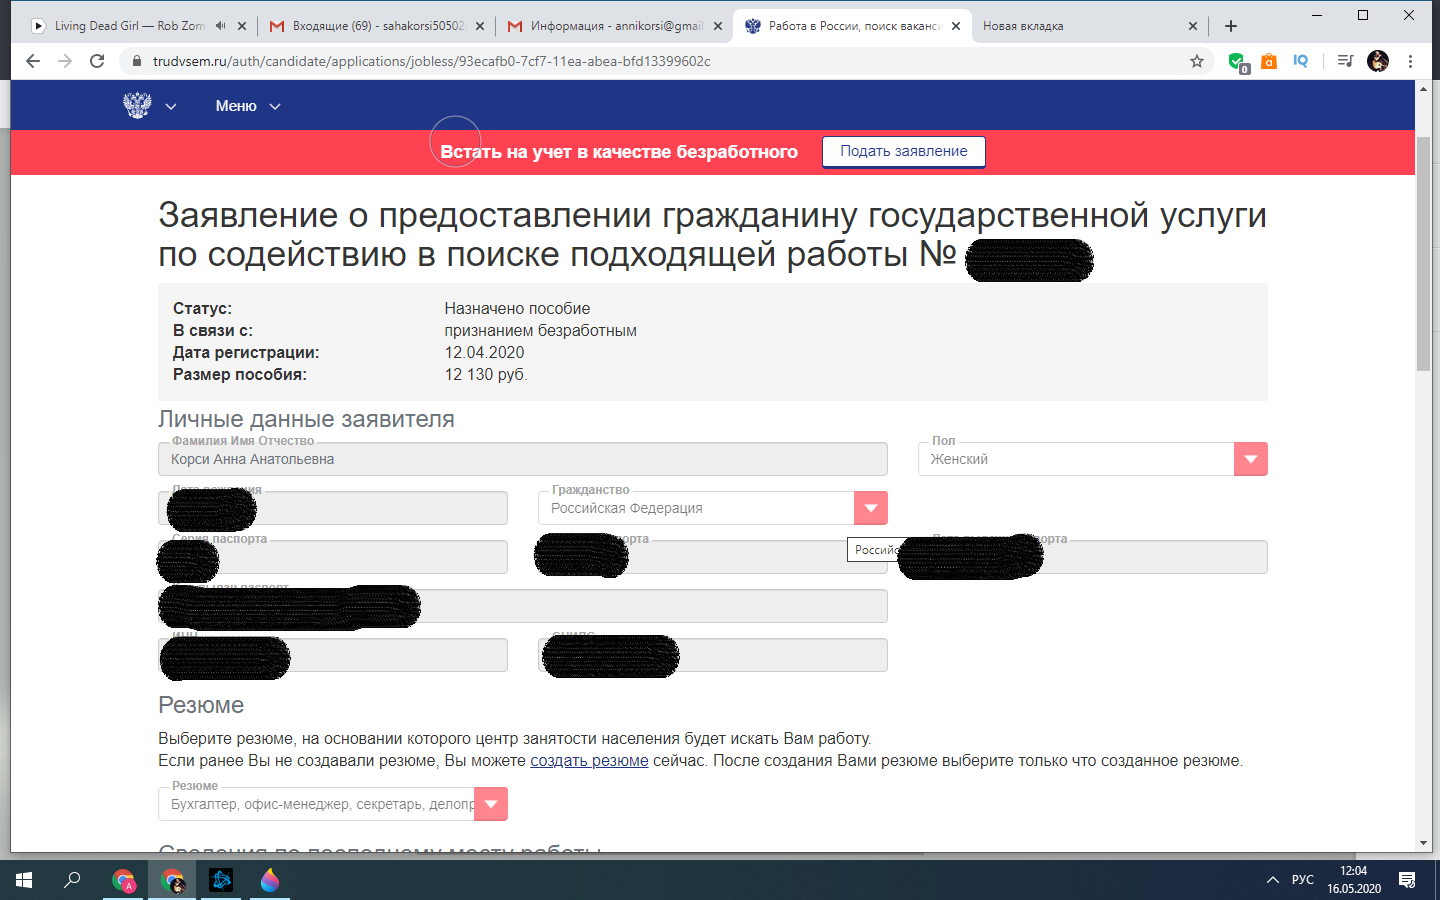Click the IQ browser extension icon
Screen dimensions: 1440x900
tap(1300, 61)
